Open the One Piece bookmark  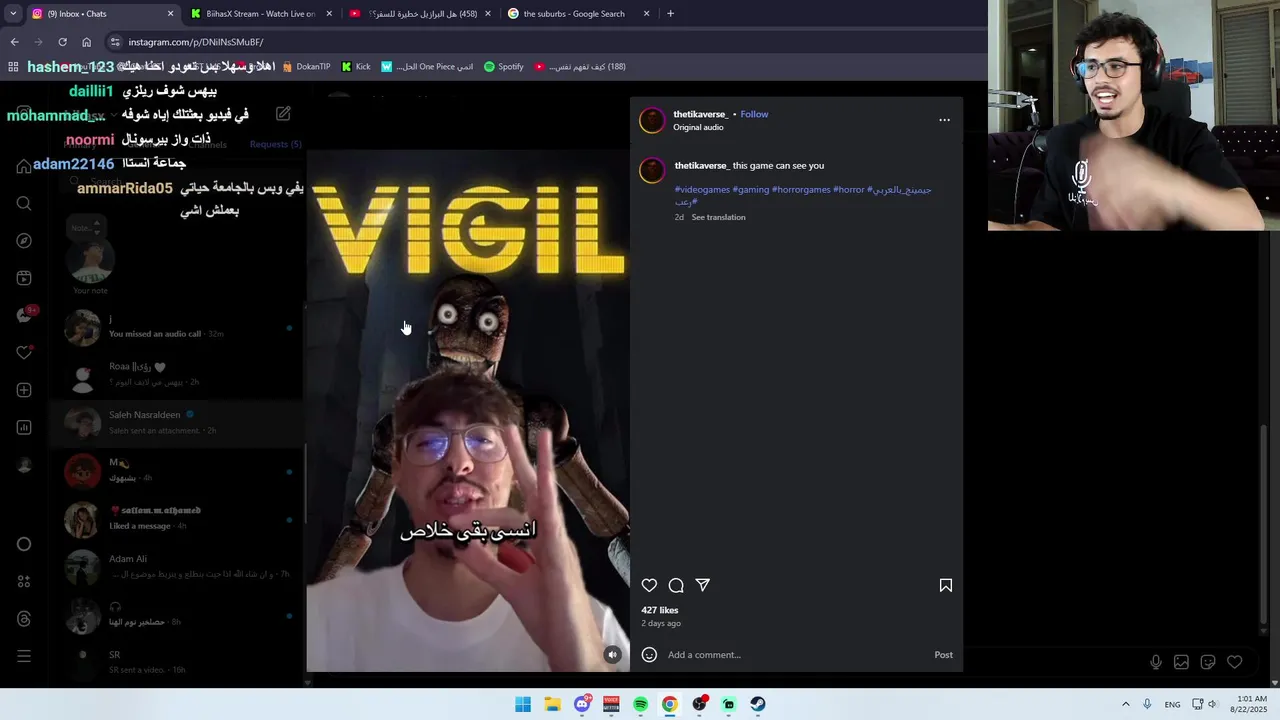click(427, 67)
